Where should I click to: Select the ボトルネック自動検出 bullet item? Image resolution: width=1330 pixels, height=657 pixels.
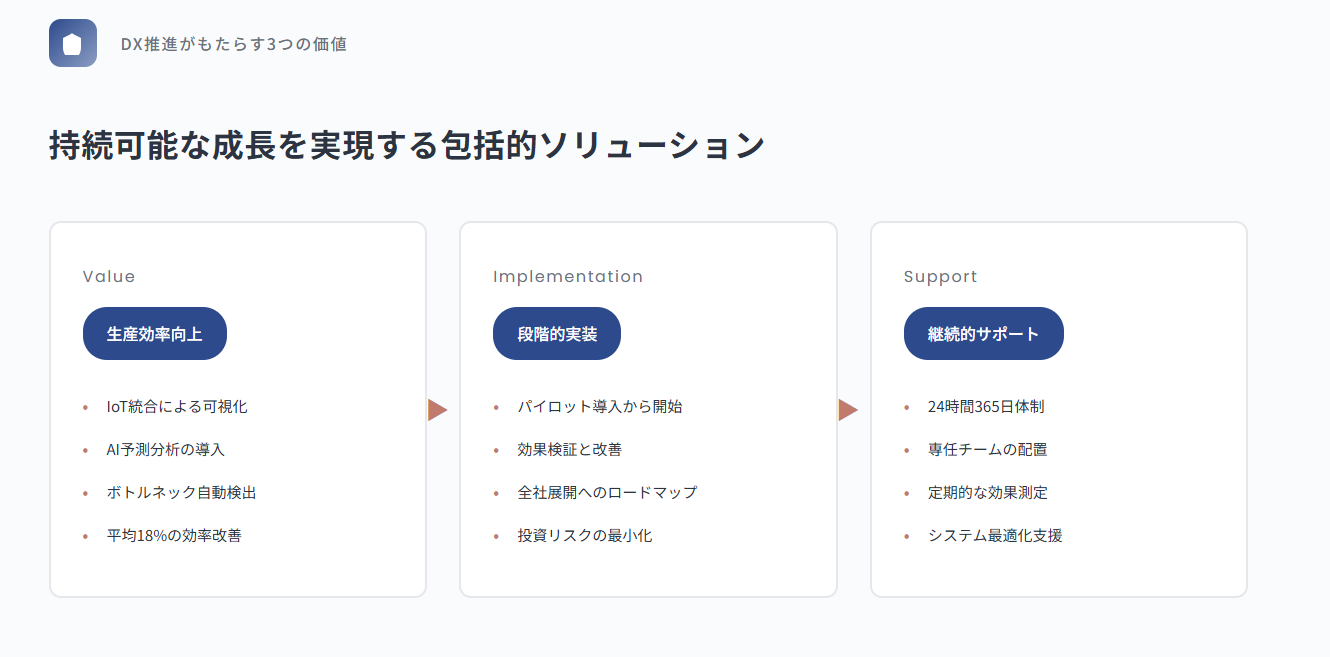click(x=182, y=493)
